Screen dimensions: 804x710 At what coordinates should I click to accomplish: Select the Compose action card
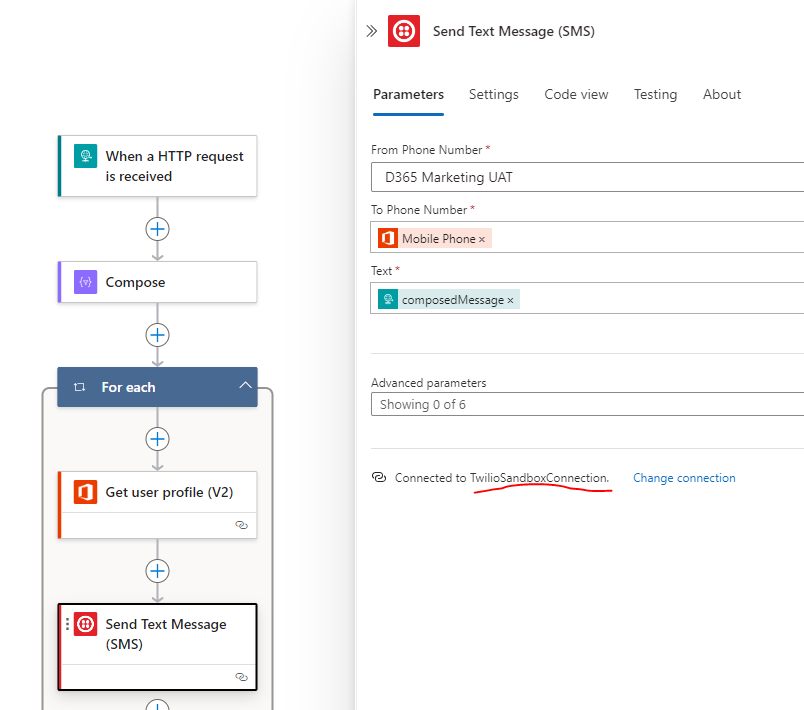[x=157, y=282]
